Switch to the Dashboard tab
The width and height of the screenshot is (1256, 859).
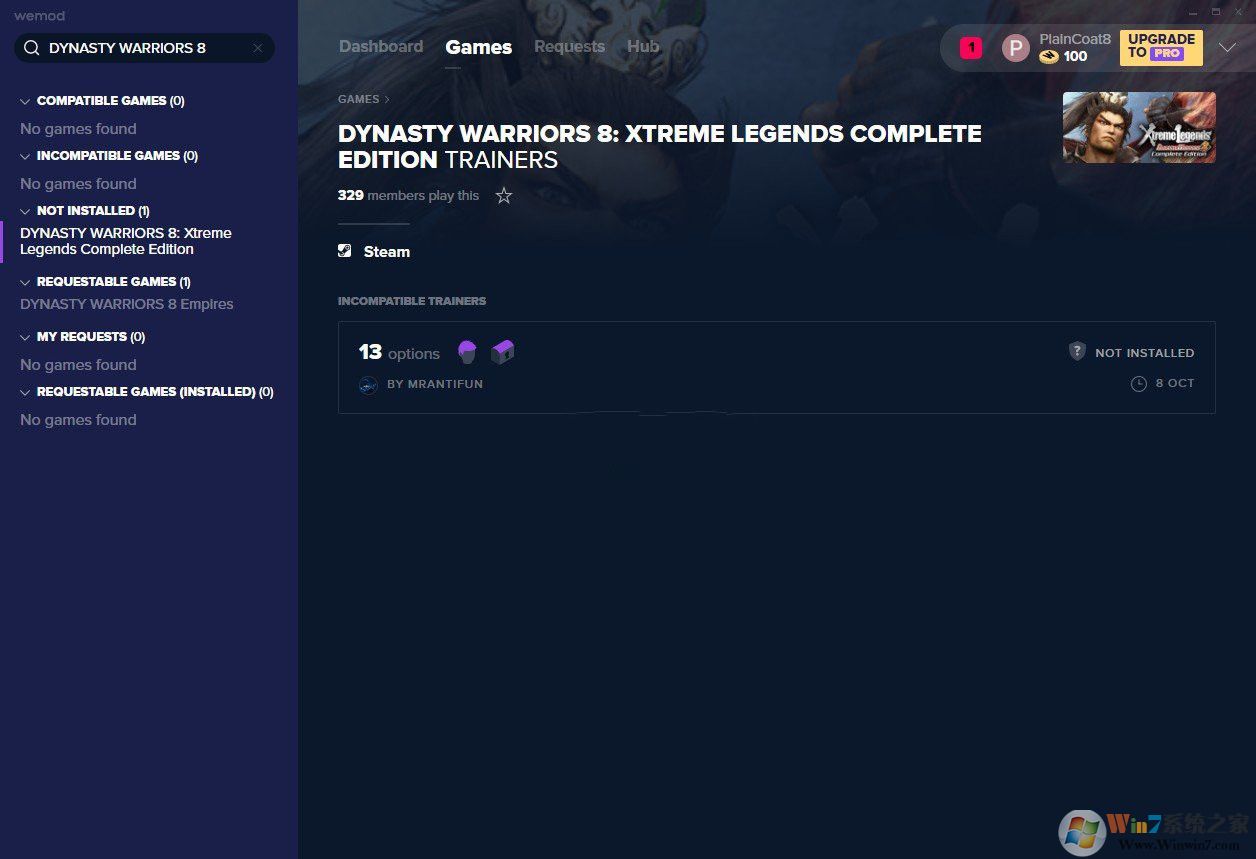click(x=381, y=47)
